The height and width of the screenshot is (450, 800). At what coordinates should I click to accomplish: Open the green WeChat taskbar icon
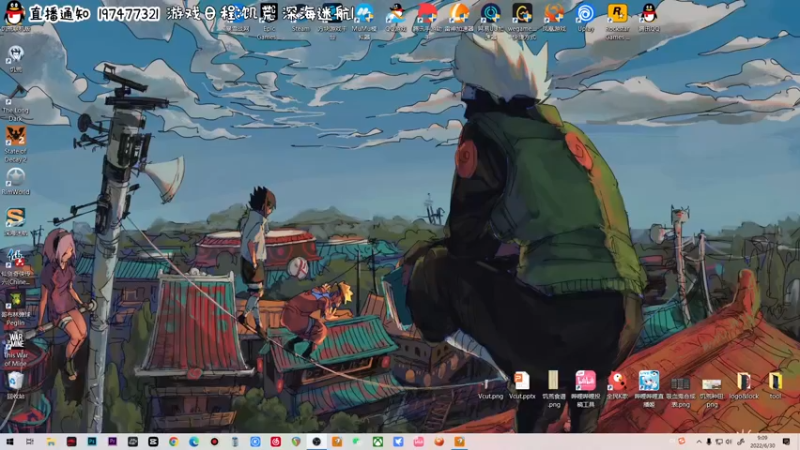[357, 442]
